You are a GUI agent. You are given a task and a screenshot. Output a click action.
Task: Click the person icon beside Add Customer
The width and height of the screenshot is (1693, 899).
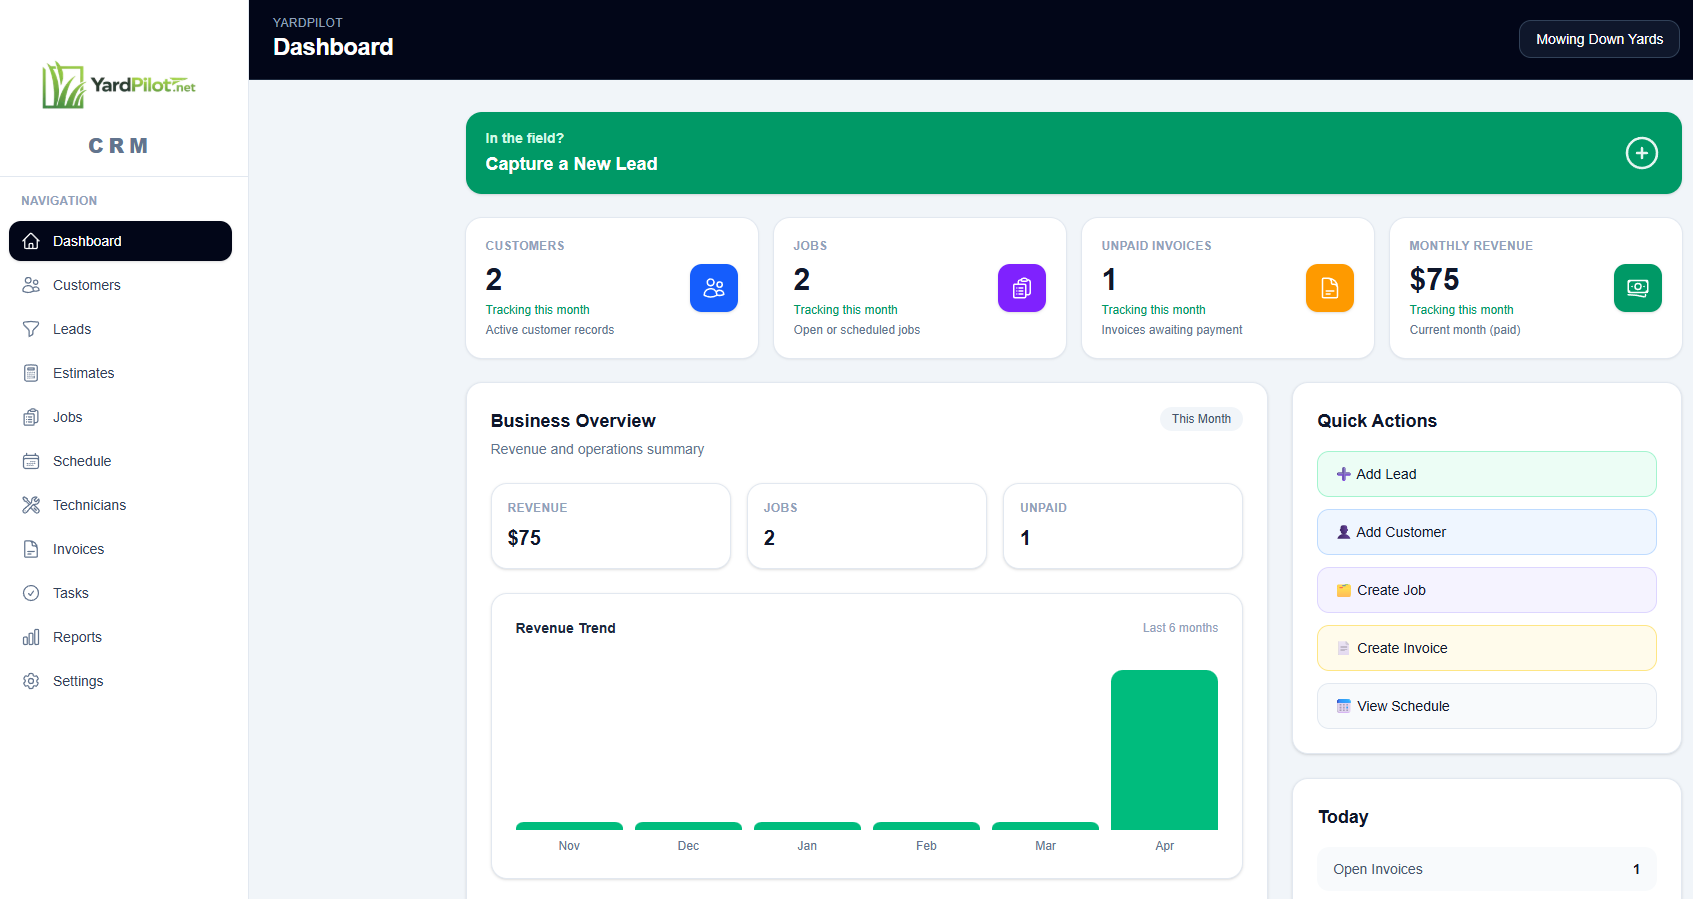[x=1344, y=532]
